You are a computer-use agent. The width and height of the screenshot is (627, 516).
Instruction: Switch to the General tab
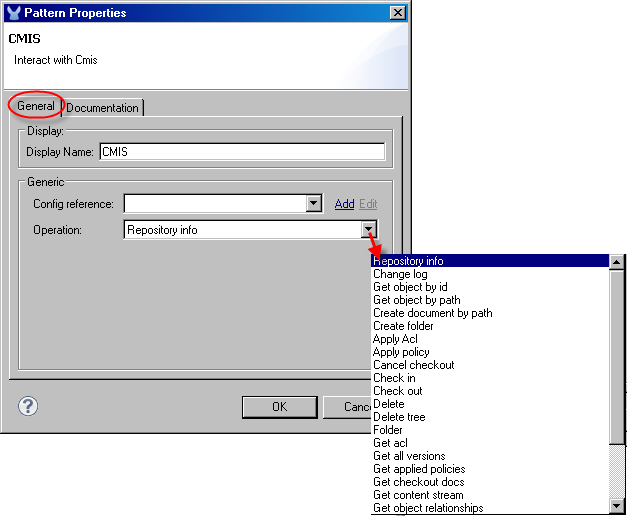(x=36, y=106)
